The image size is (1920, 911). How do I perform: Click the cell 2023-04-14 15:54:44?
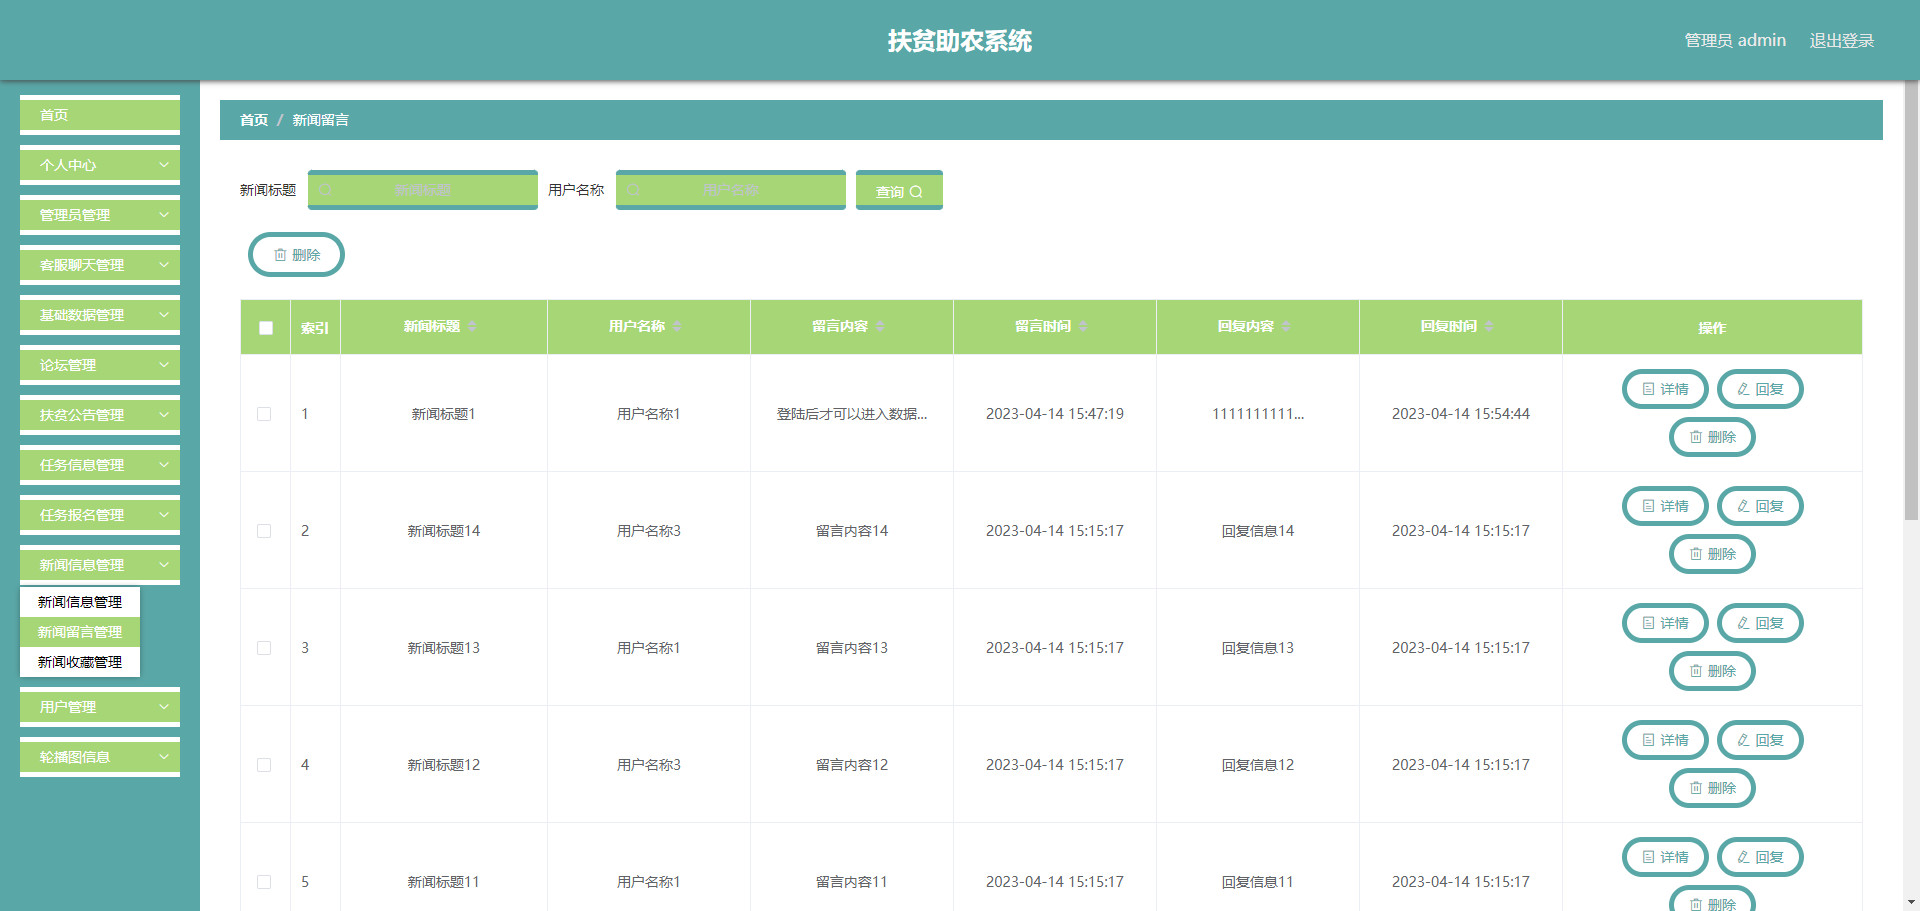[1461, 414]
